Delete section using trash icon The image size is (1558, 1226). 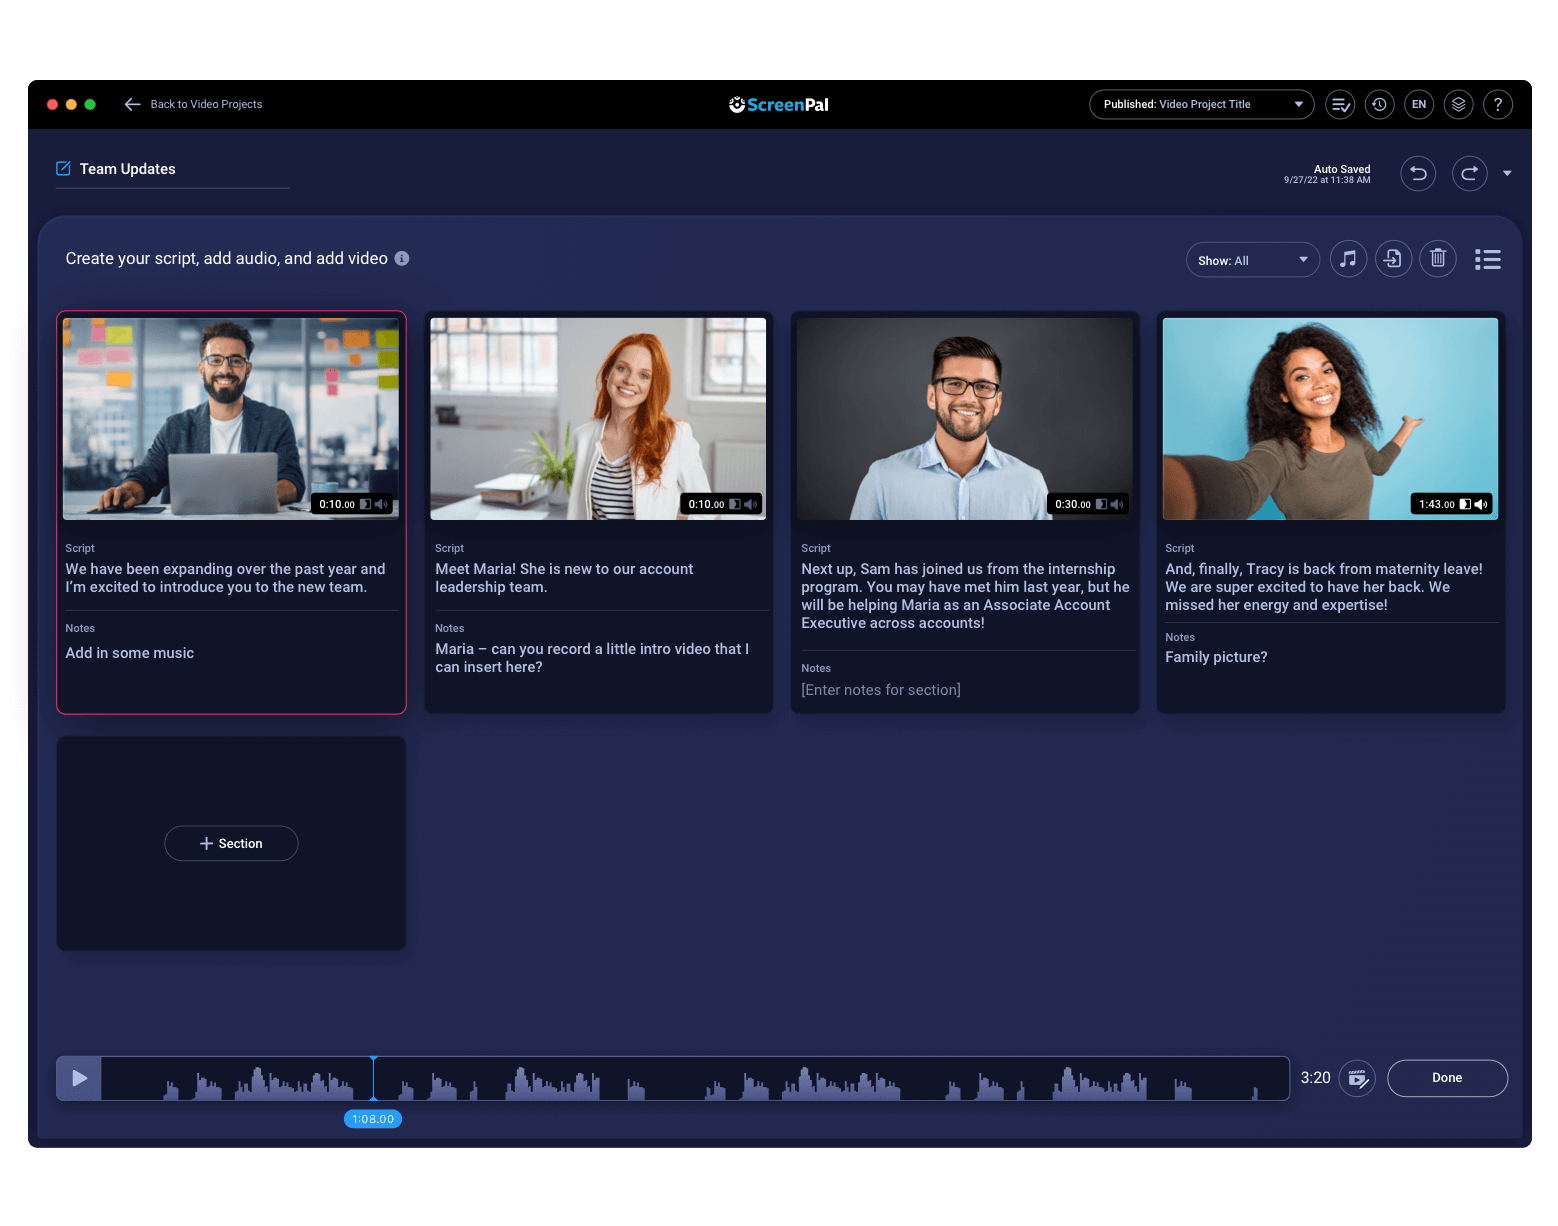1438,259
